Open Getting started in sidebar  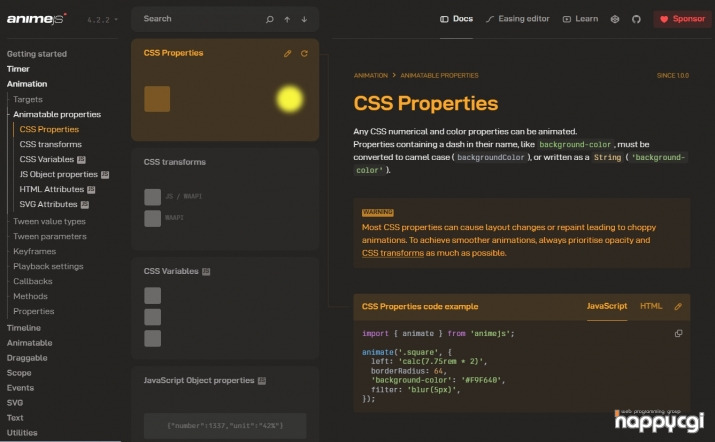(37, 54)
